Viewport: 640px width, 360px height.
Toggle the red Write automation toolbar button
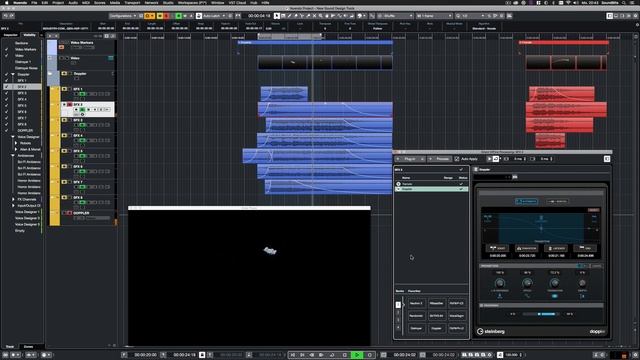pos(166,16)
